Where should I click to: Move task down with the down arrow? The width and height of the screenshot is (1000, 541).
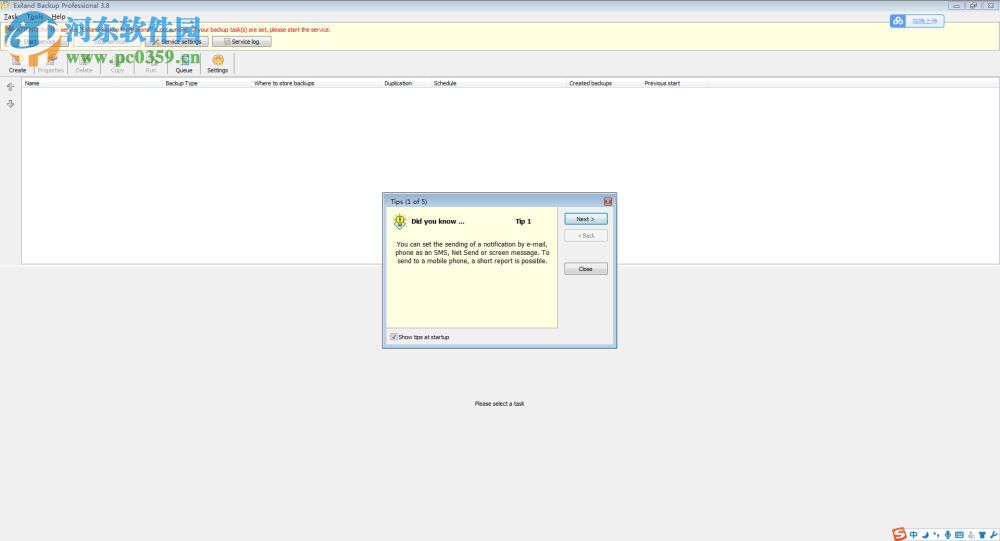10,103
